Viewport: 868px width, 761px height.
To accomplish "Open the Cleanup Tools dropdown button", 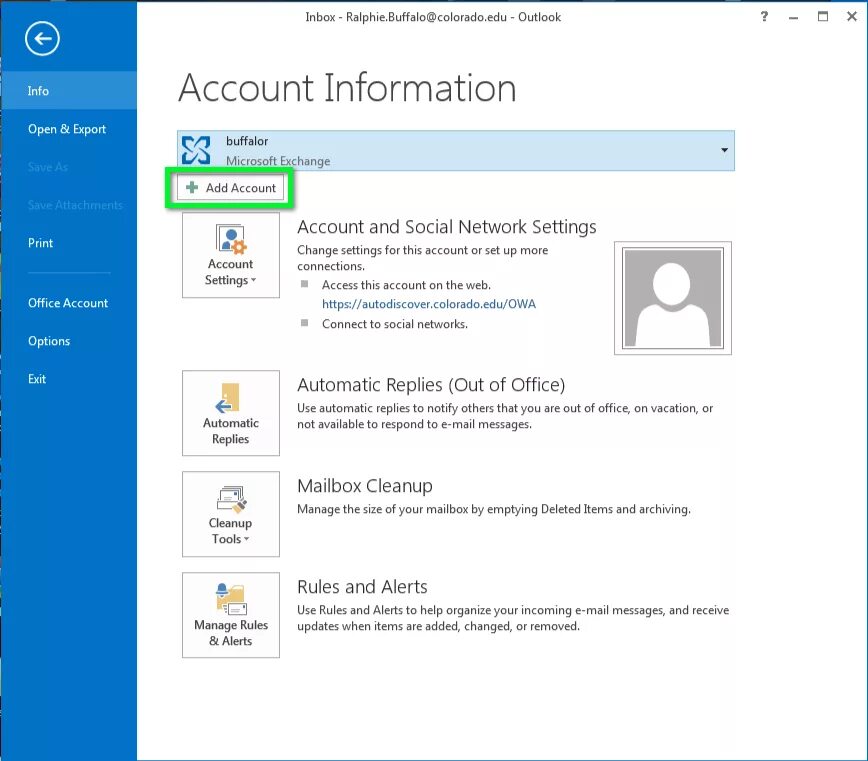I will [231, 514].
